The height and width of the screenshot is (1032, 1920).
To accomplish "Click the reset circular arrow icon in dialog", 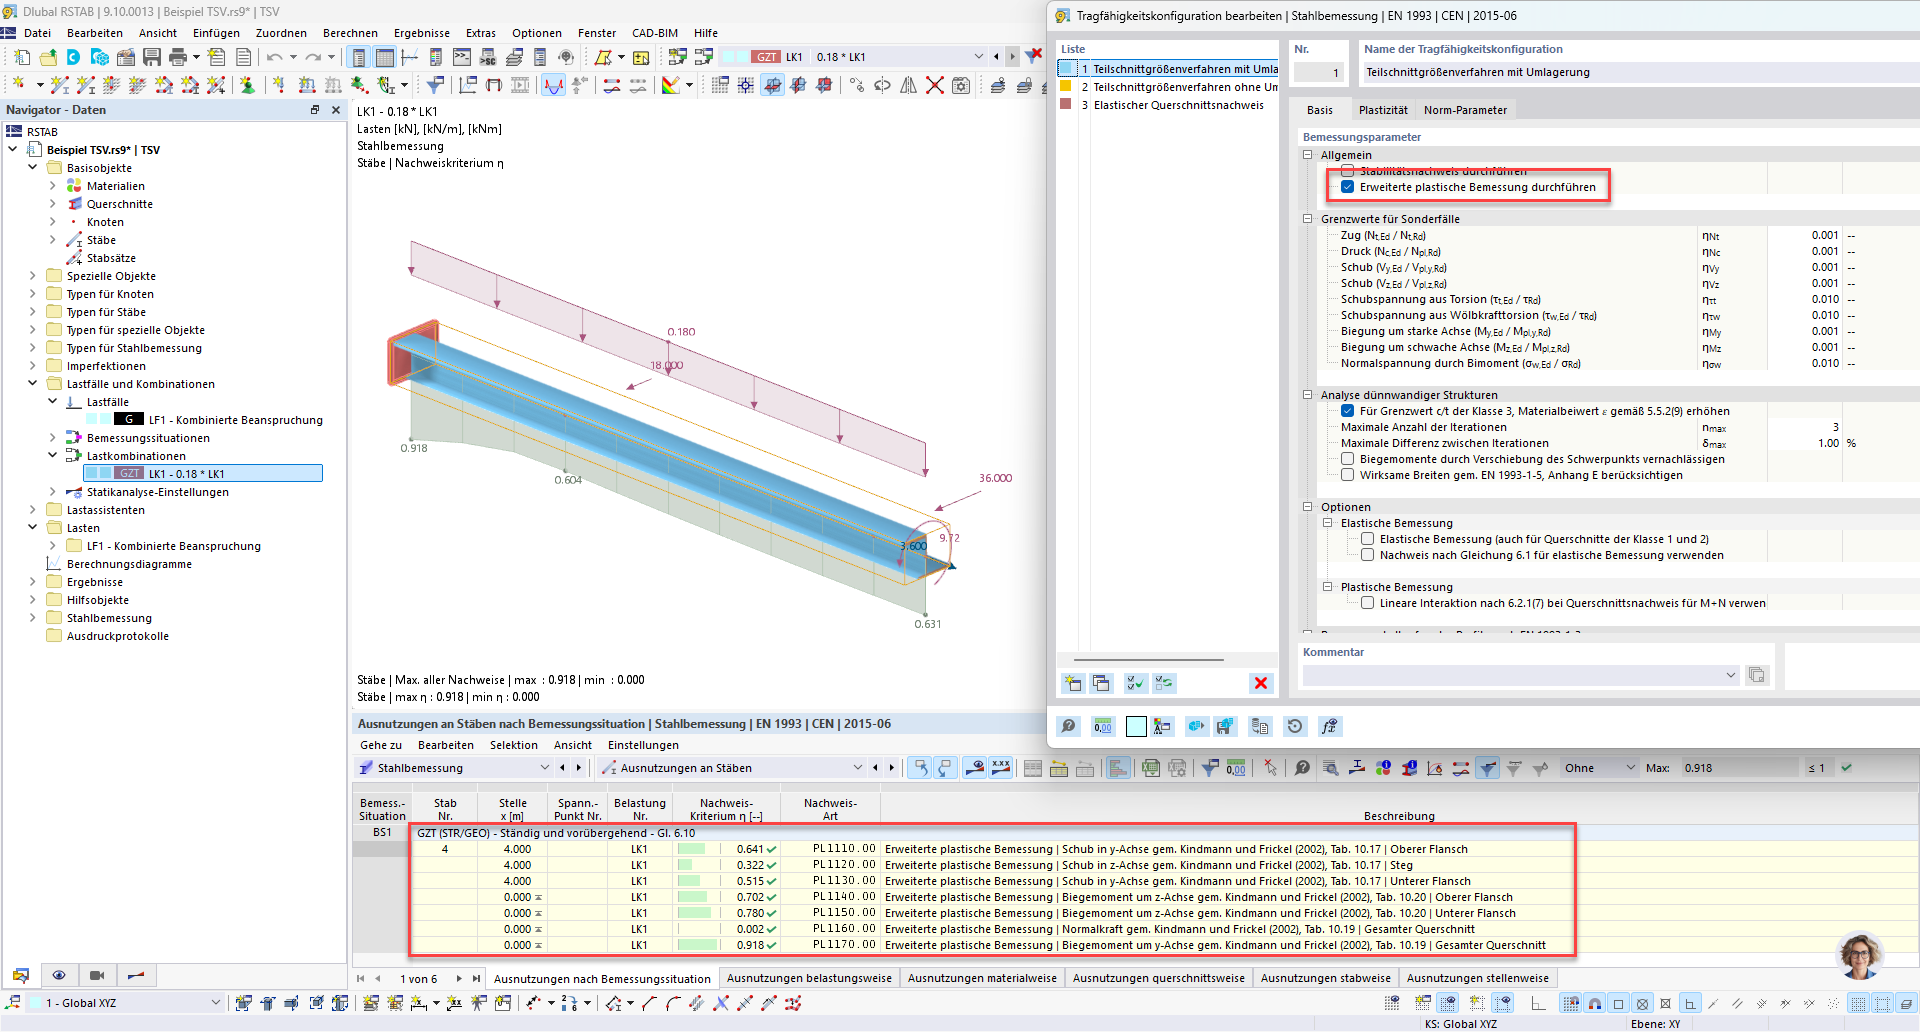I will (1295, 726).
